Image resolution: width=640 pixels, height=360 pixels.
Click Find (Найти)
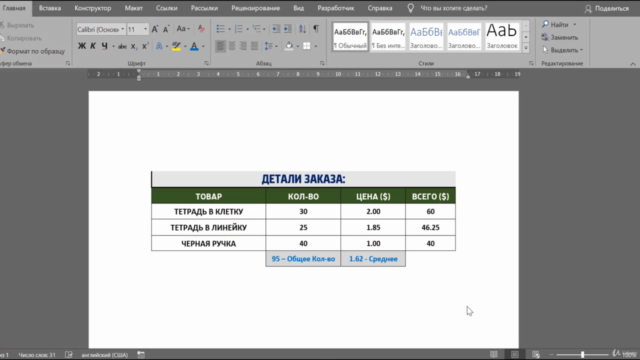tap(555, 24)
